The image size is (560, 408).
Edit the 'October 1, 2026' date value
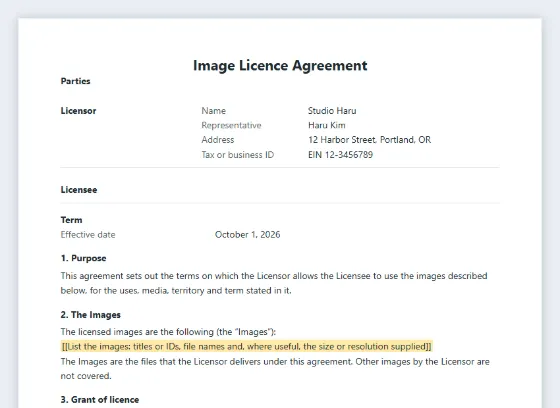[248, 235]
